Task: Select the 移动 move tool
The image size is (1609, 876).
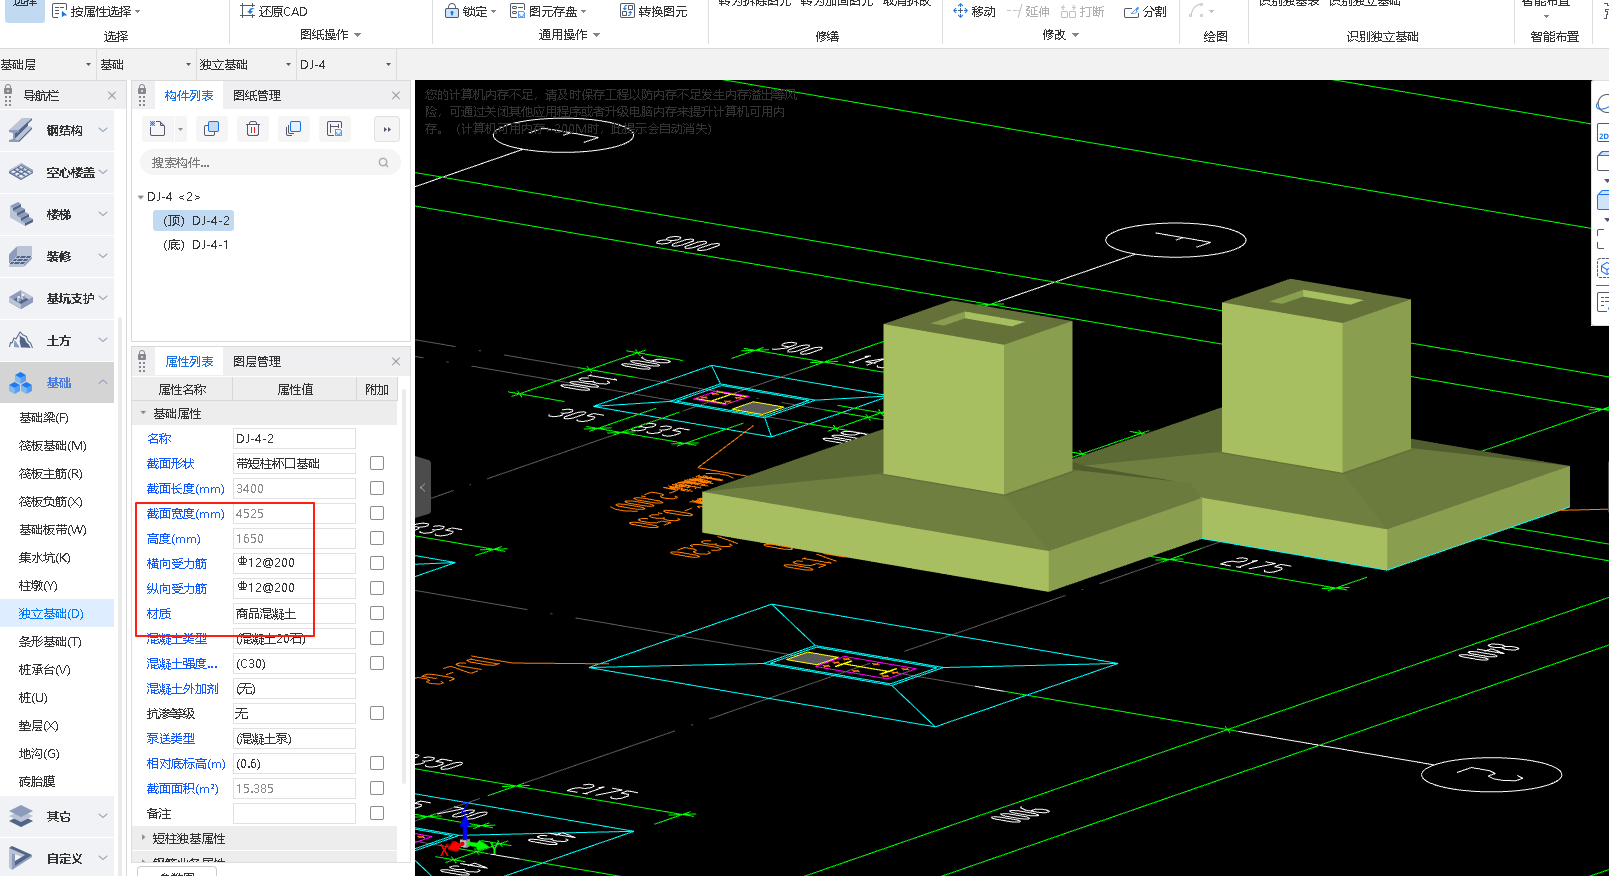Action: [975, 11]
